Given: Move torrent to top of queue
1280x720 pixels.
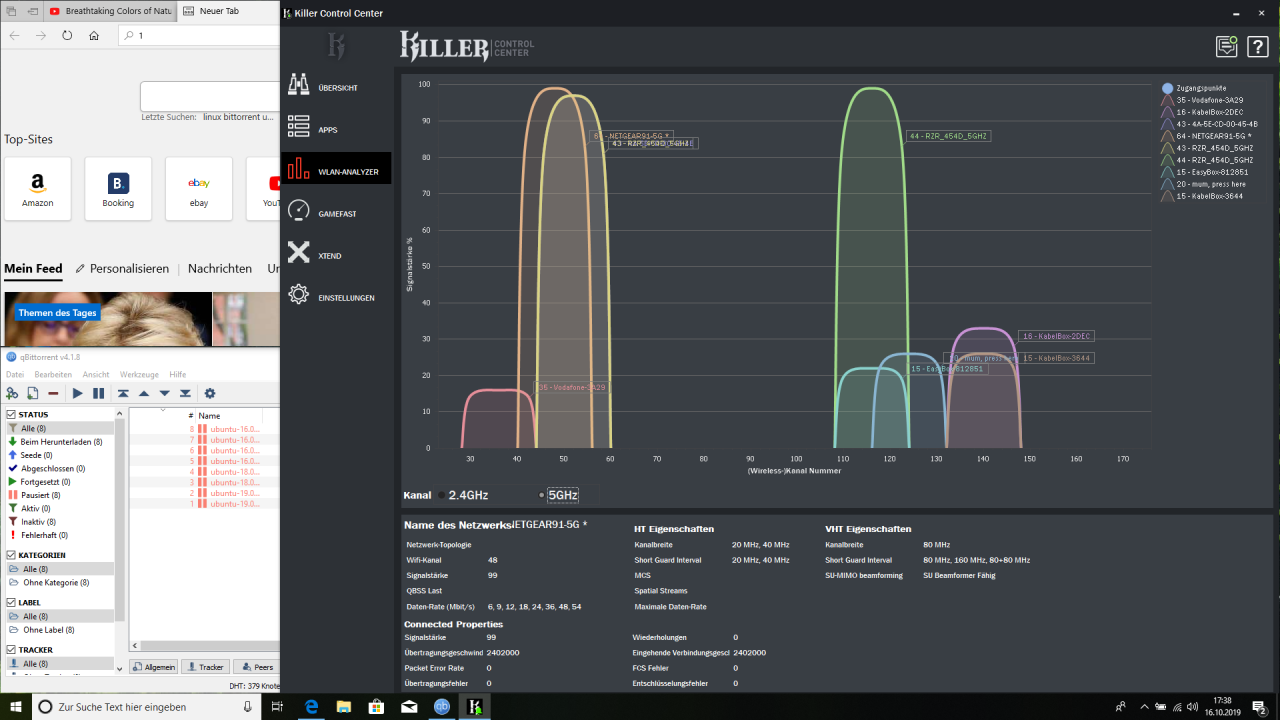Looking at the screenshot, I should 123,393.
